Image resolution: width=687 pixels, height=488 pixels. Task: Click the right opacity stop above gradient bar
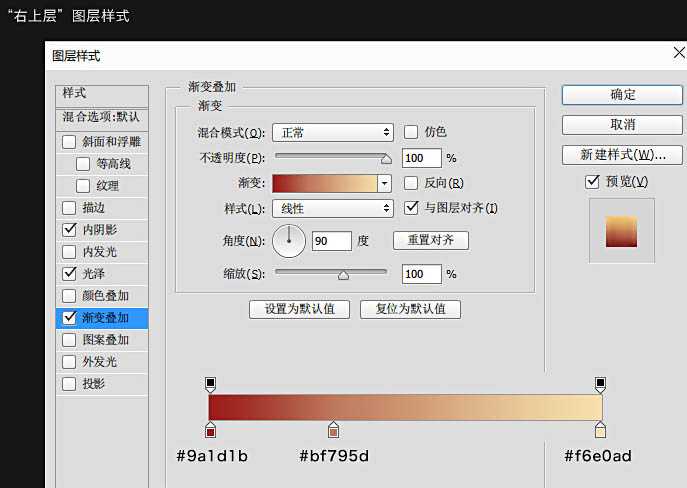[600, 384]
